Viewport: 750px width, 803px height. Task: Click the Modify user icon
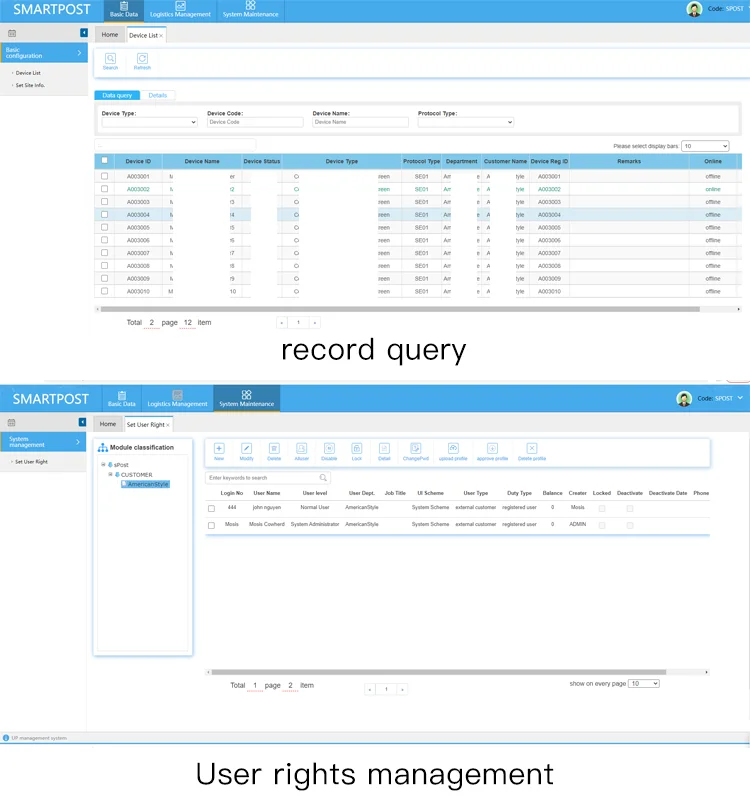click(246, 449)
